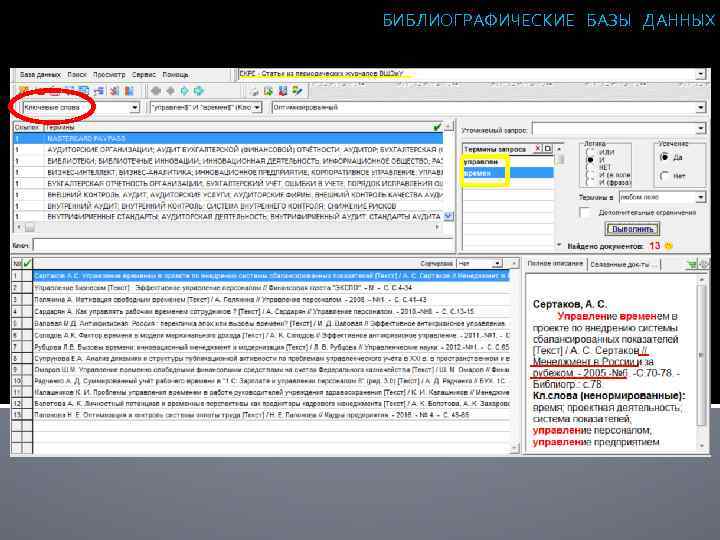Delete query terms with the red X icon

[x=538, y=149]
